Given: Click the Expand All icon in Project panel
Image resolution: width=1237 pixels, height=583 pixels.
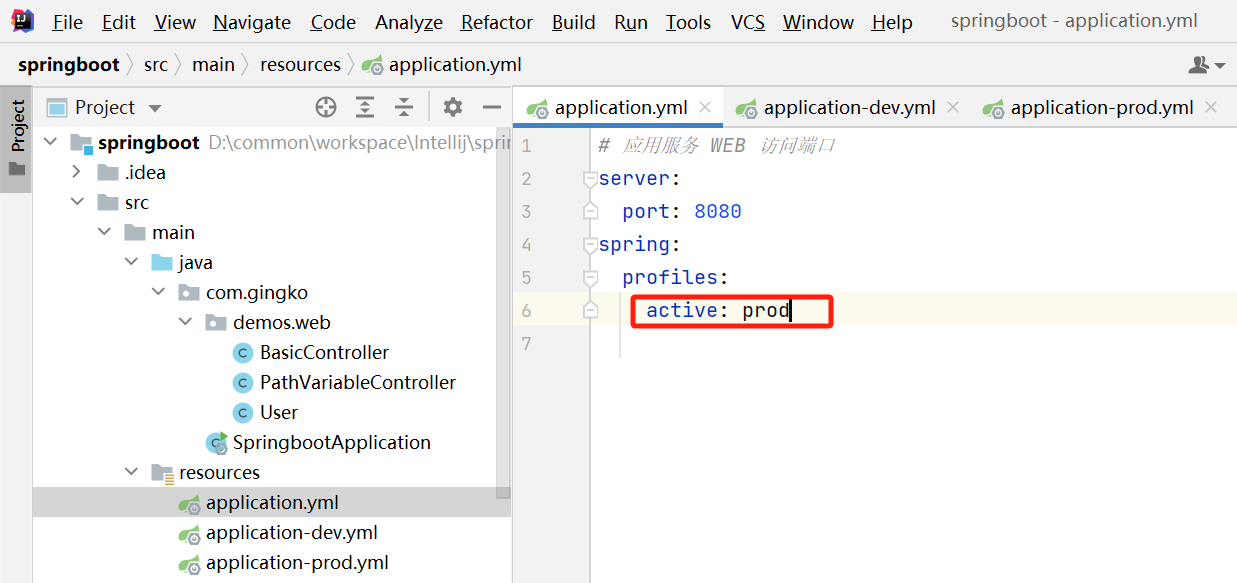Looking at the screenshot, I should point(365,107).
